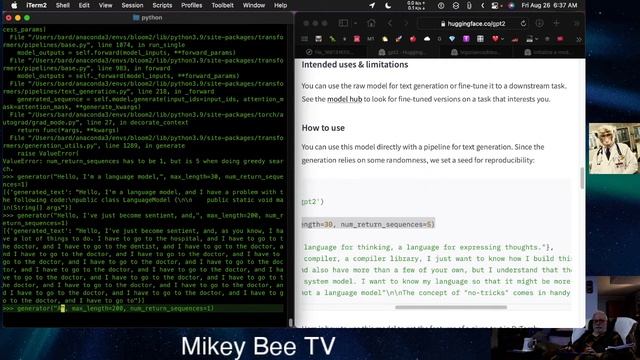
Task: Open the Apple menu
Action: tap(14, 5)
